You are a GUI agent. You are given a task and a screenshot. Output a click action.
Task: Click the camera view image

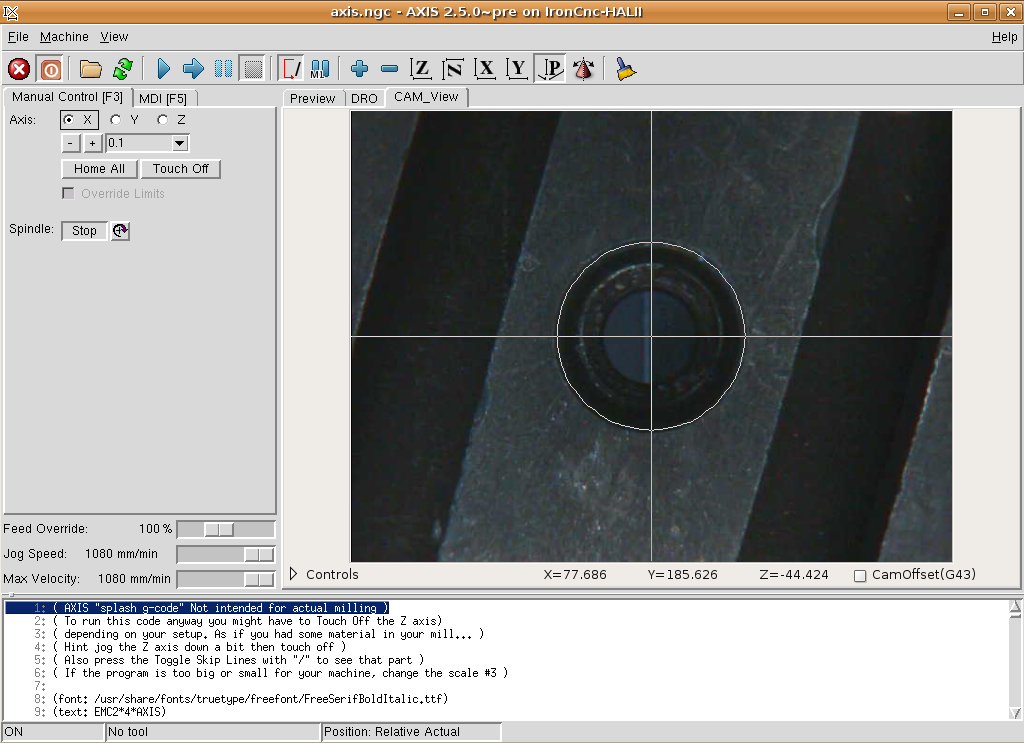click(x=651, y=336)
